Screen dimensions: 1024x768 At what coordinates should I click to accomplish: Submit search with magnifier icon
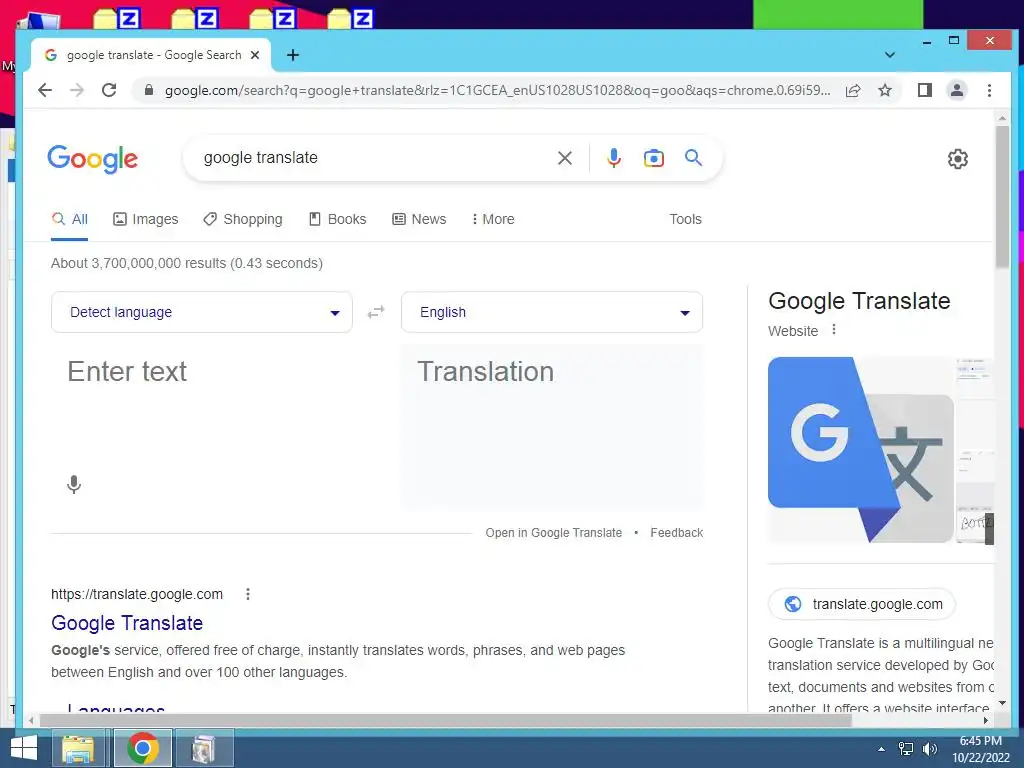pos(694,157)
